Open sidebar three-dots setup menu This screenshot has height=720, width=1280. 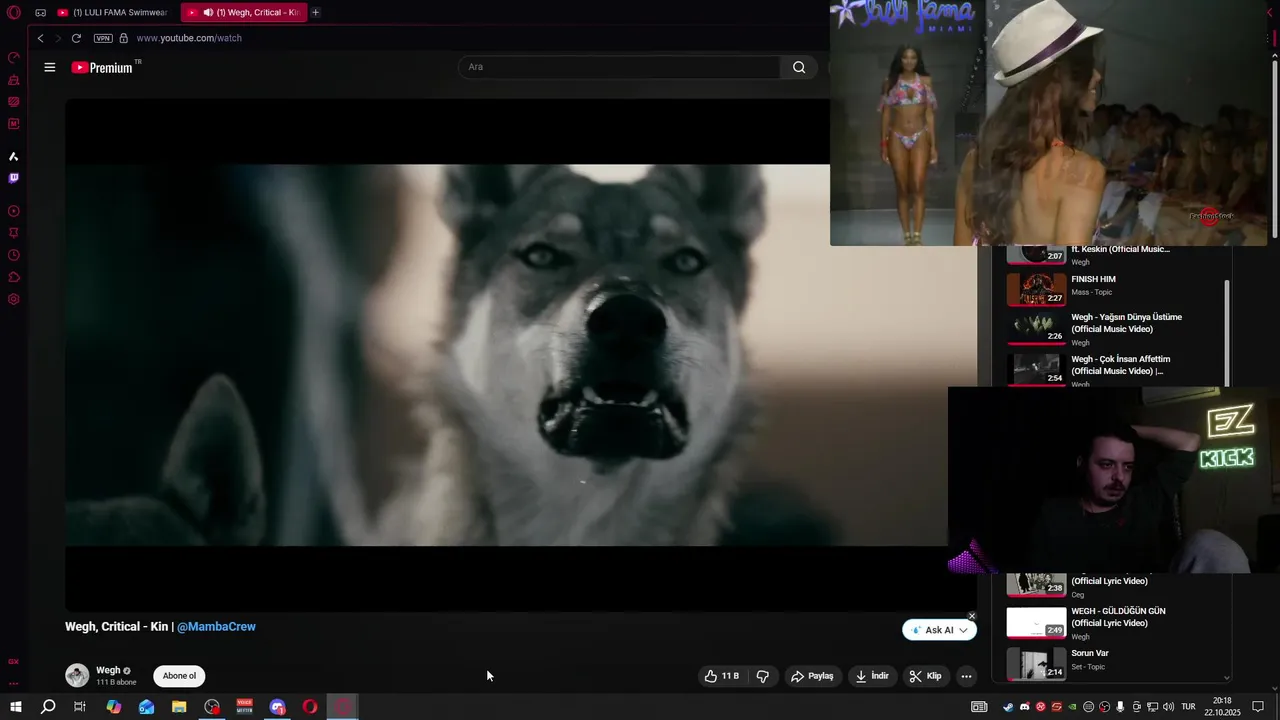[x=14, y=684]
